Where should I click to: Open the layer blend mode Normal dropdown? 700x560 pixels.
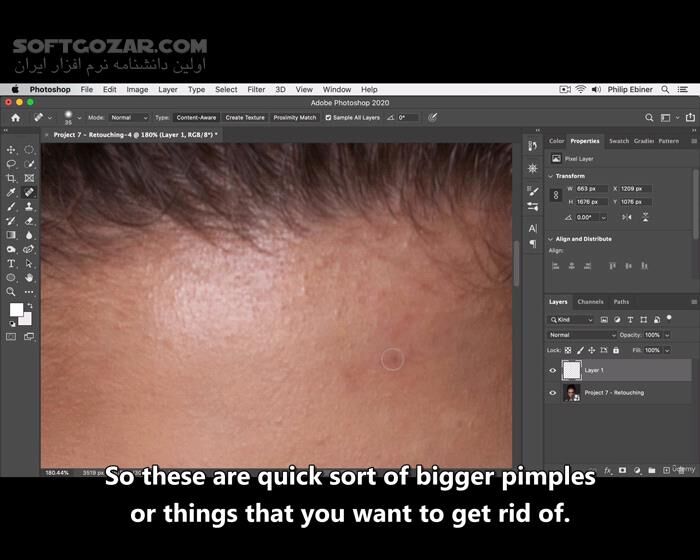tap(570, 335)
